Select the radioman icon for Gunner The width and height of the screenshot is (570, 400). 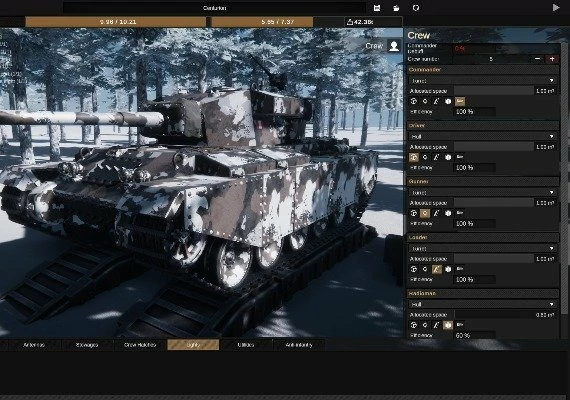(x=448, y=213)
